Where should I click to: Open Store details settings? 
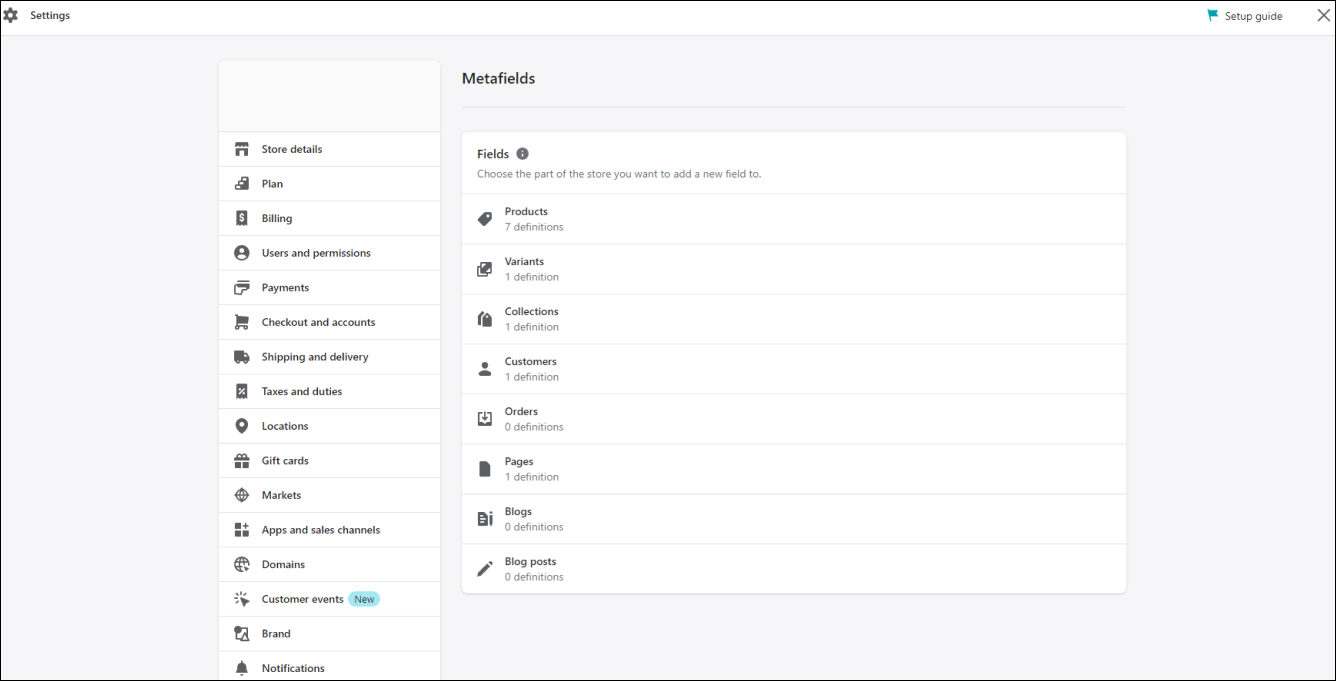329,149
